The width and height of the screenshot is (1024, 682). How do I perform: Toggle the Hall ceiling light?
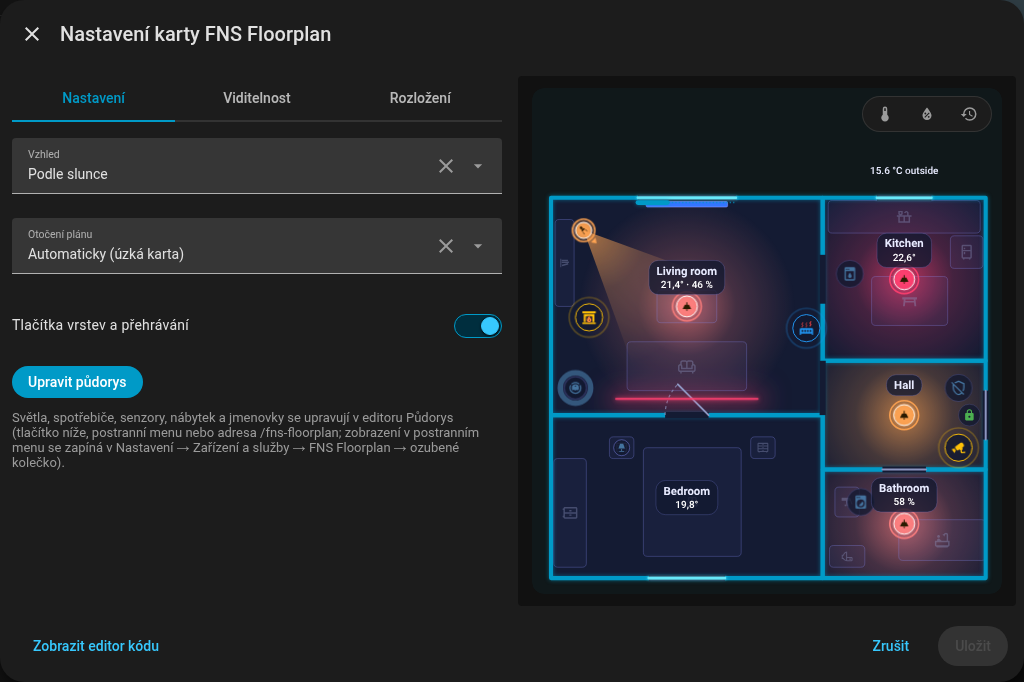point(904,415)
